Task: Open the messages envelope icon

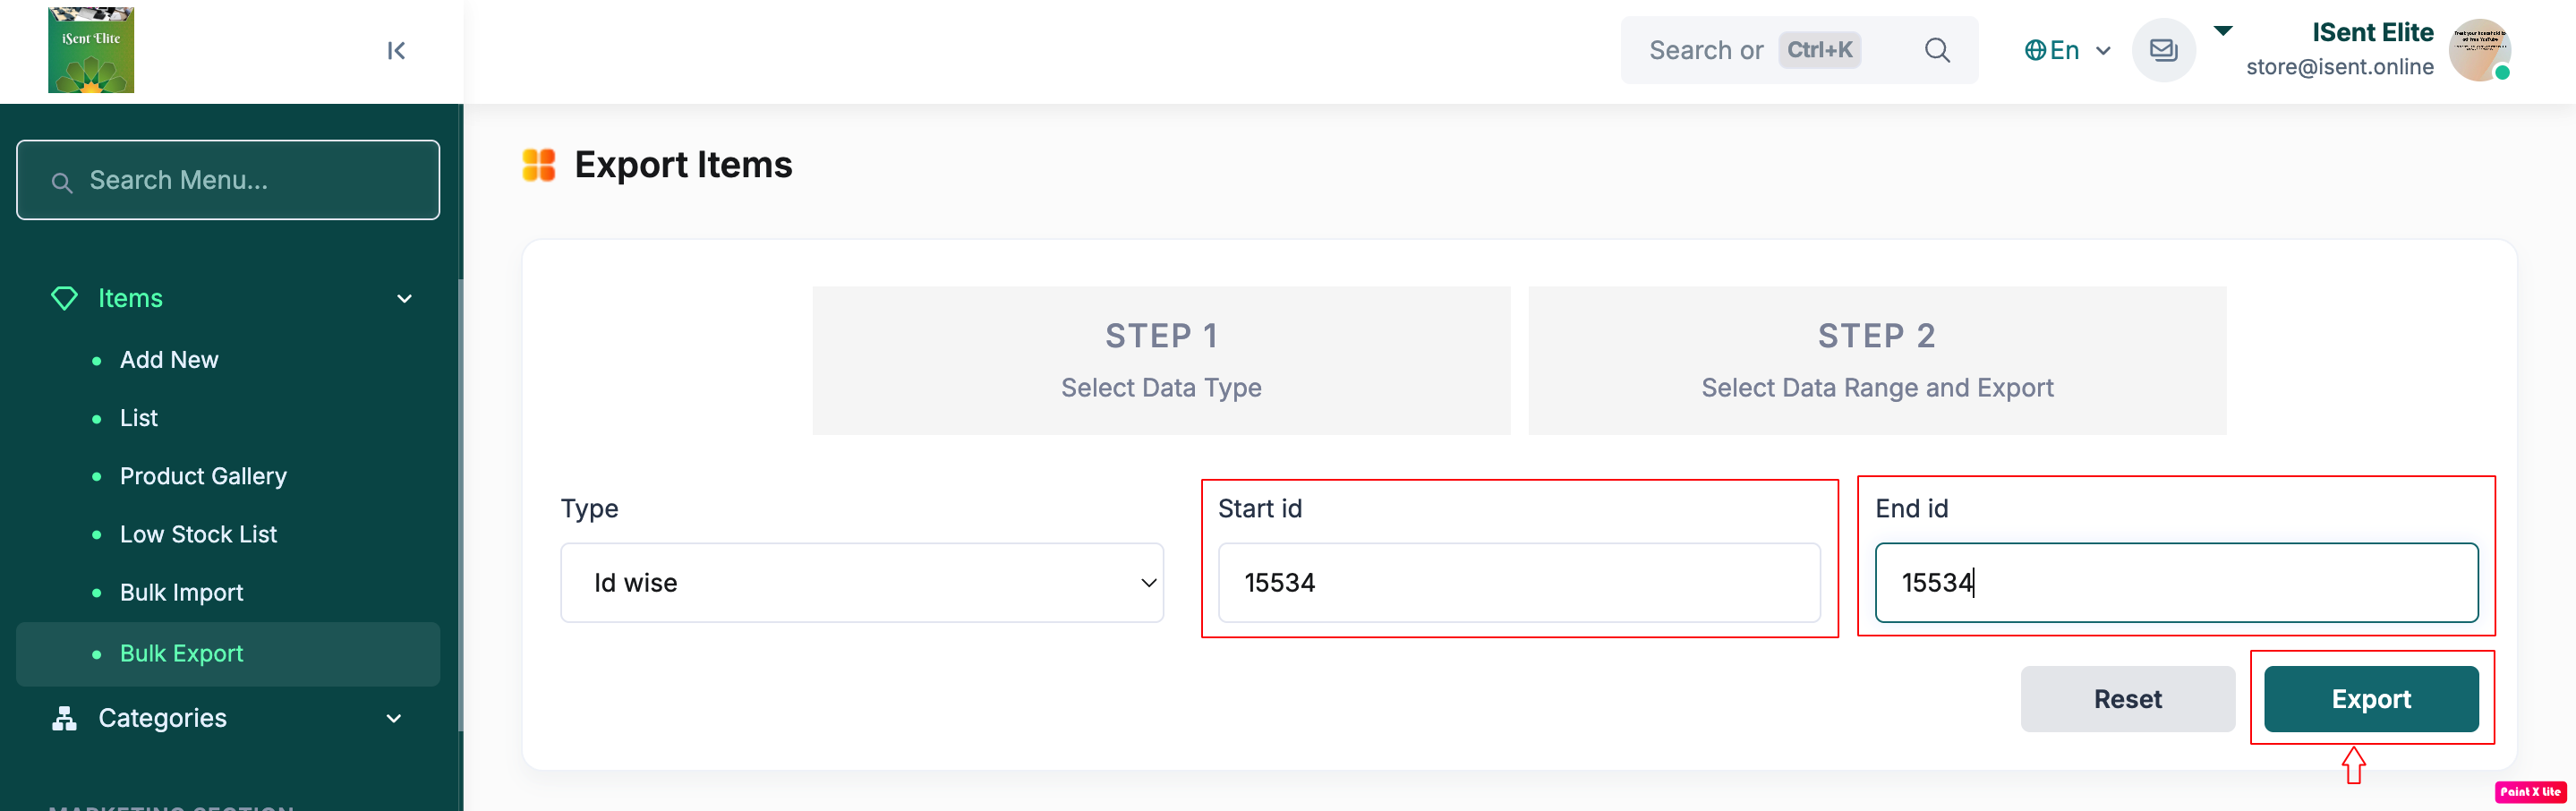Action: [x=2163, y=50]
